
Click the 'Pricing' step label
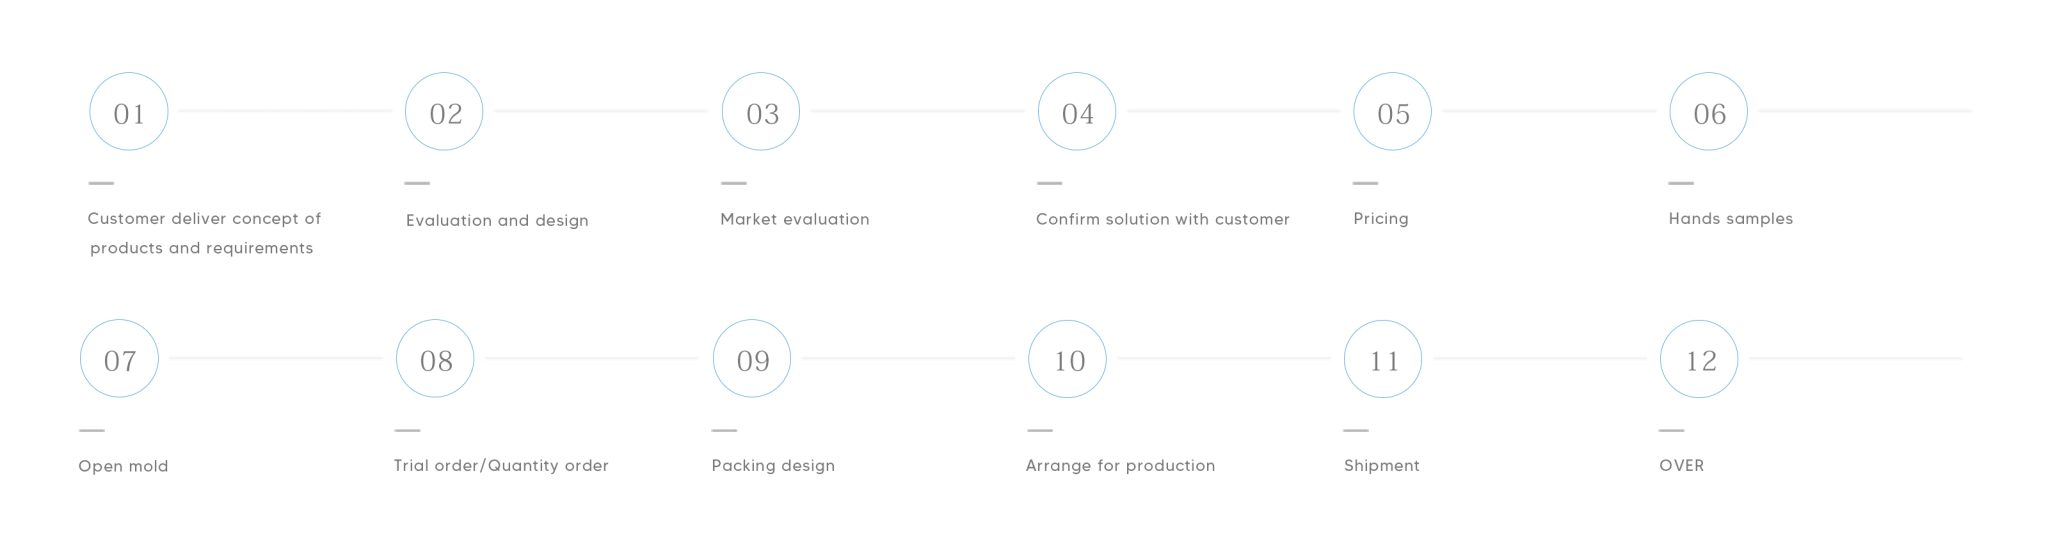click(1381, 219)
